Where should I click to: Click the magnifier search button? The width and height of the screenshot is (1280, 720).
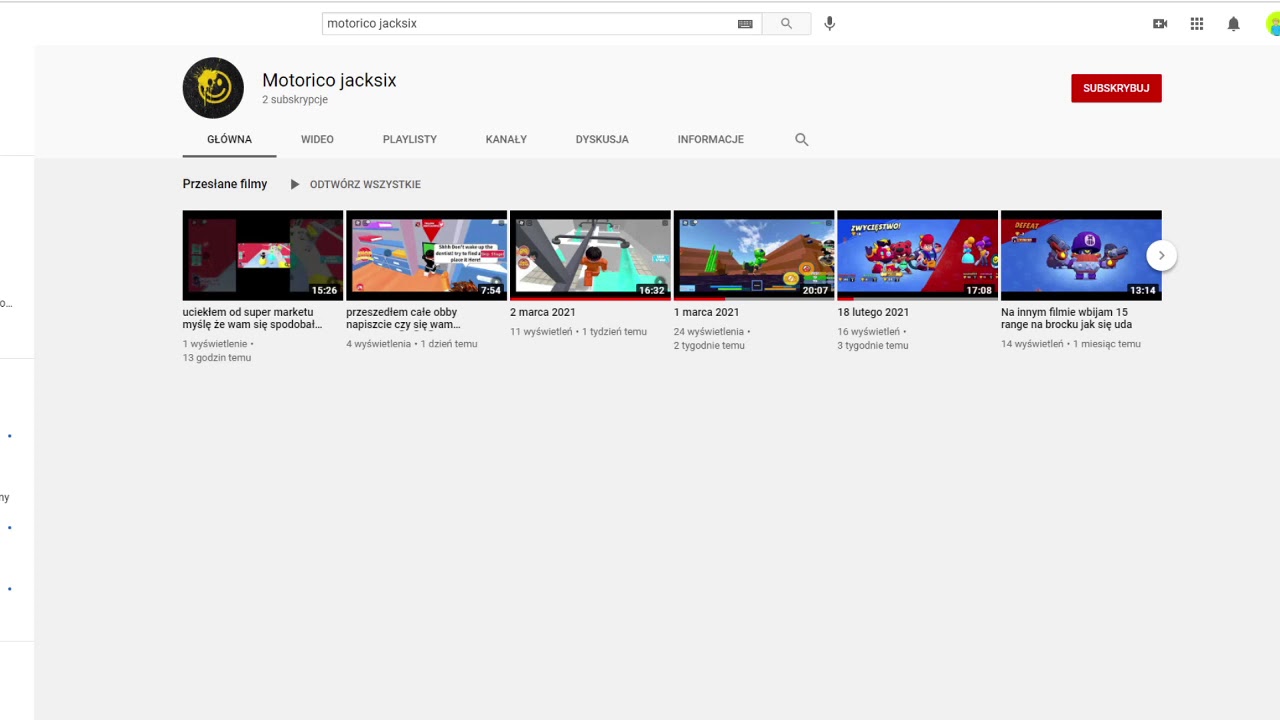click(x=786, y=23)
